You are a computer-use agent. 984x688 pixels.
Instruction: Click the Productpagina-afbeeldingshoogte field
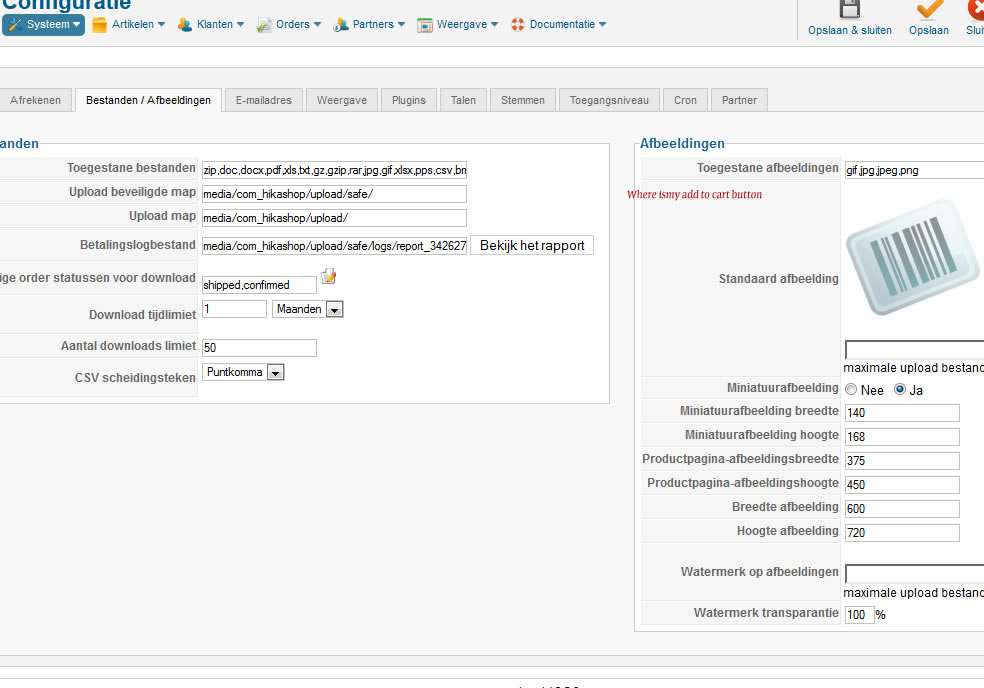click(902, 485)
